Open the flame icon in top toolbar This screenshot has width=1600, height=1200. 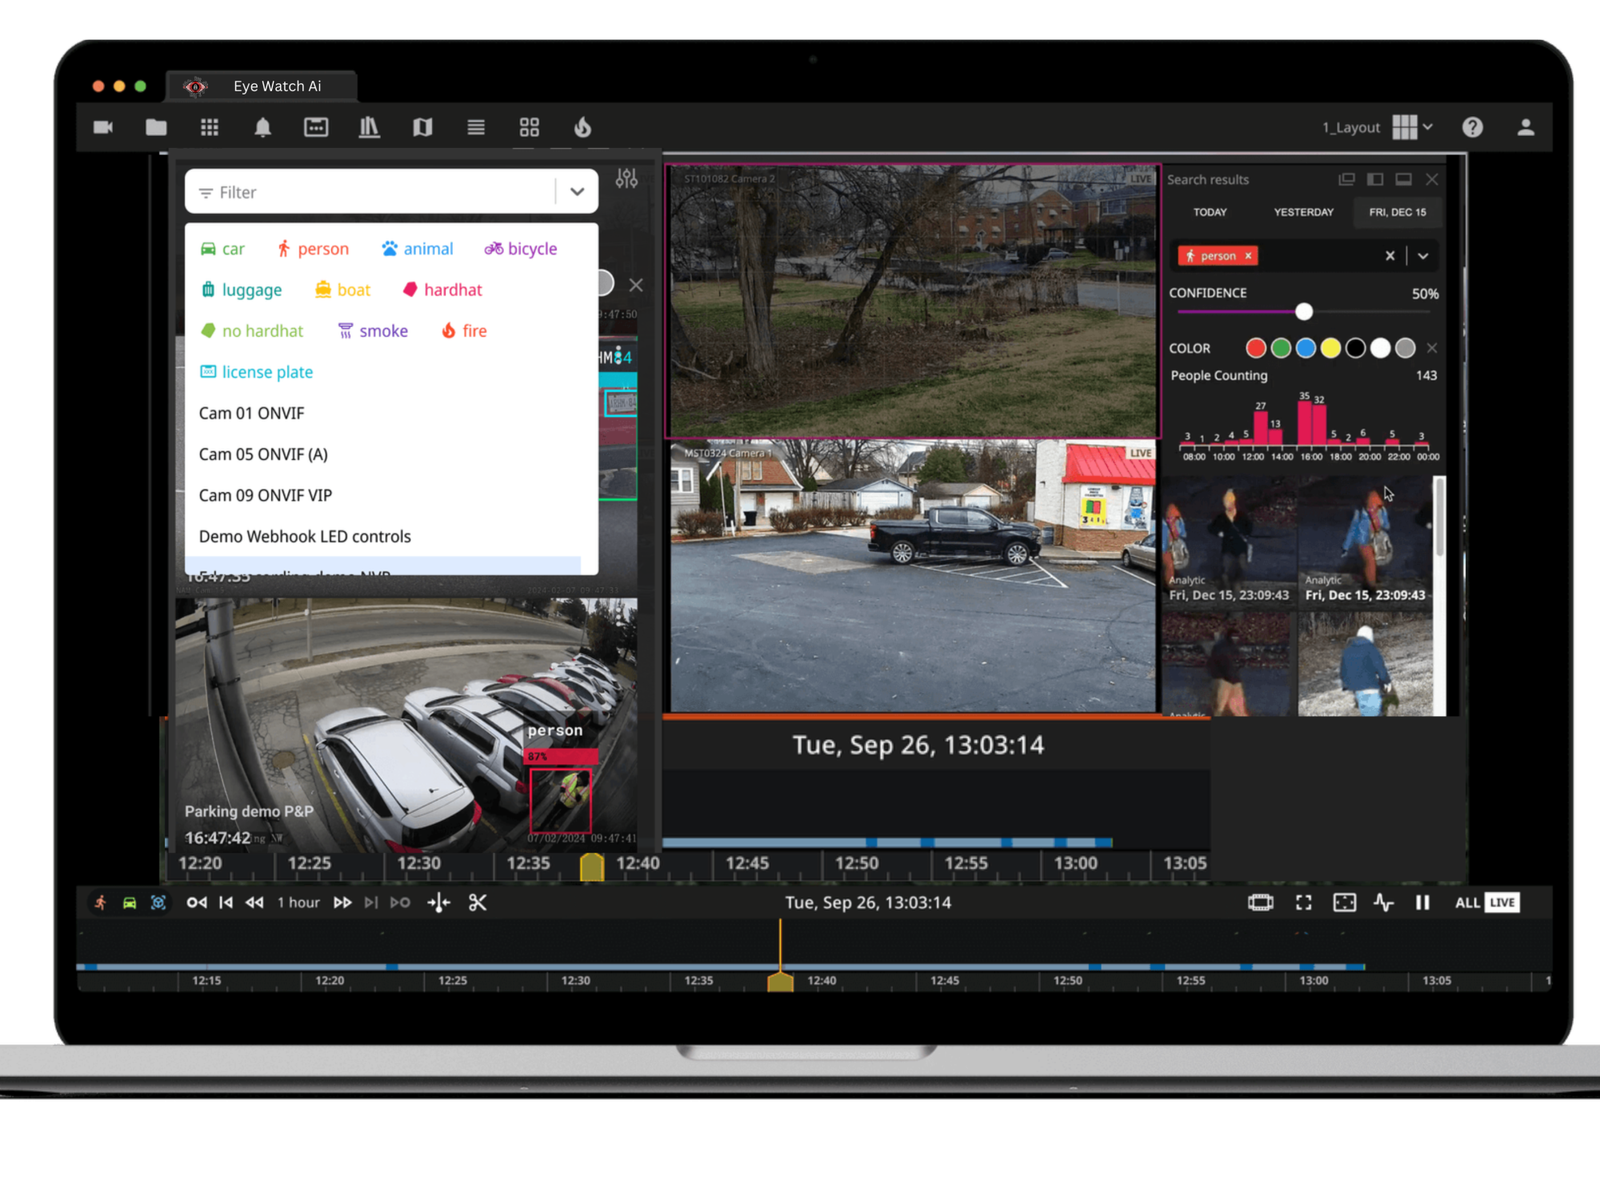pyautogui.click(x=583, y=127)
